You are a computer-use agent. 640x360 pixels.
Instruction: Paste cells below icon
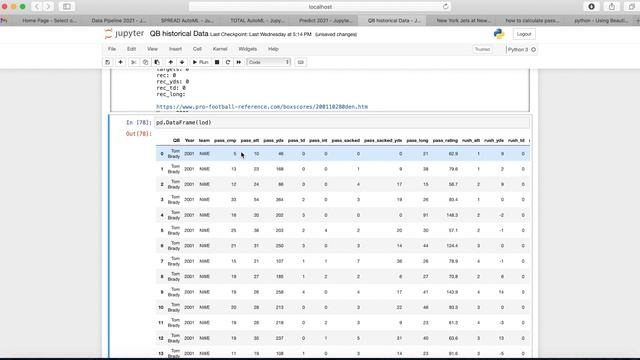pos(157,62)
